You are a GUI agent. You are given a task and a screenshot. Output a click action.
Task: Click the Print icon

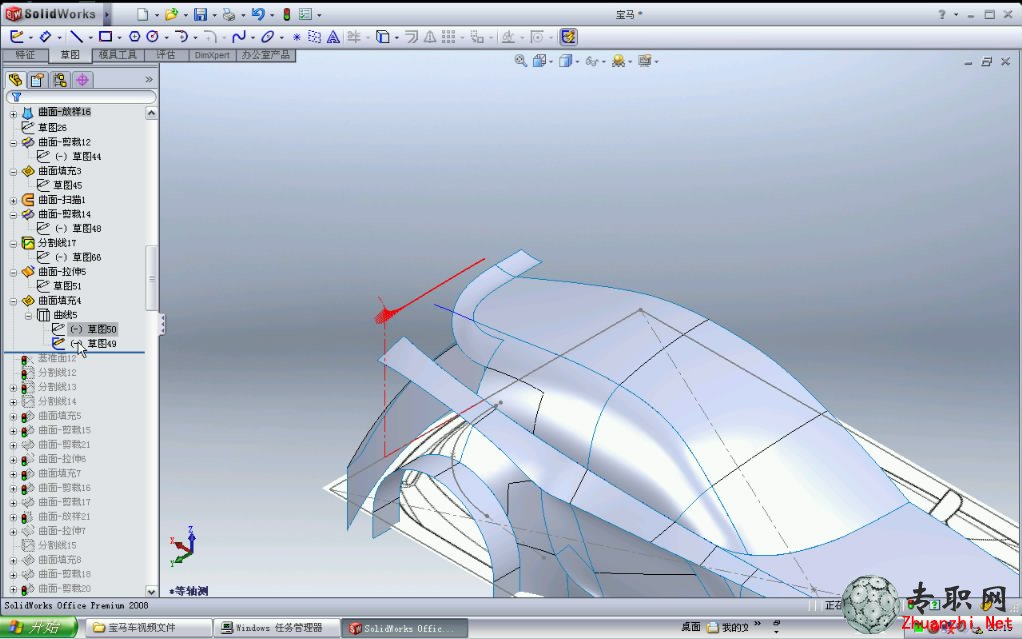[229, 14]
